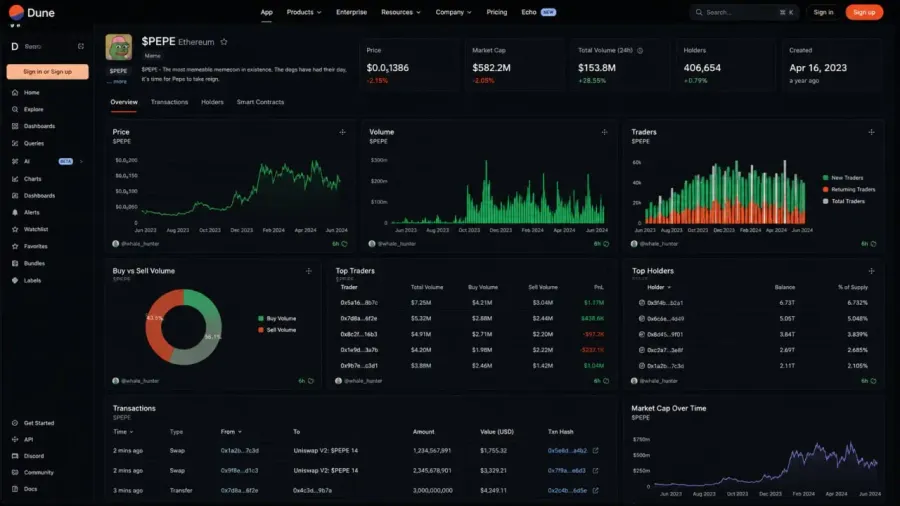Open Get Started in the sidebar

click(x=33, y=423)
